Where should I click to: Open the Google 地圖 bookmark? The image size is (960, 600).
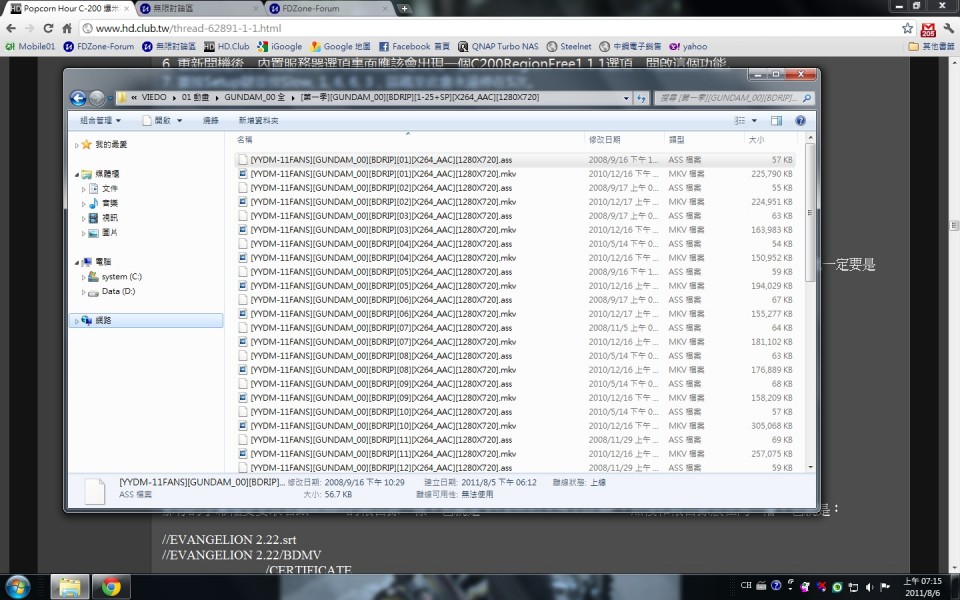click(x=340, y=47)
